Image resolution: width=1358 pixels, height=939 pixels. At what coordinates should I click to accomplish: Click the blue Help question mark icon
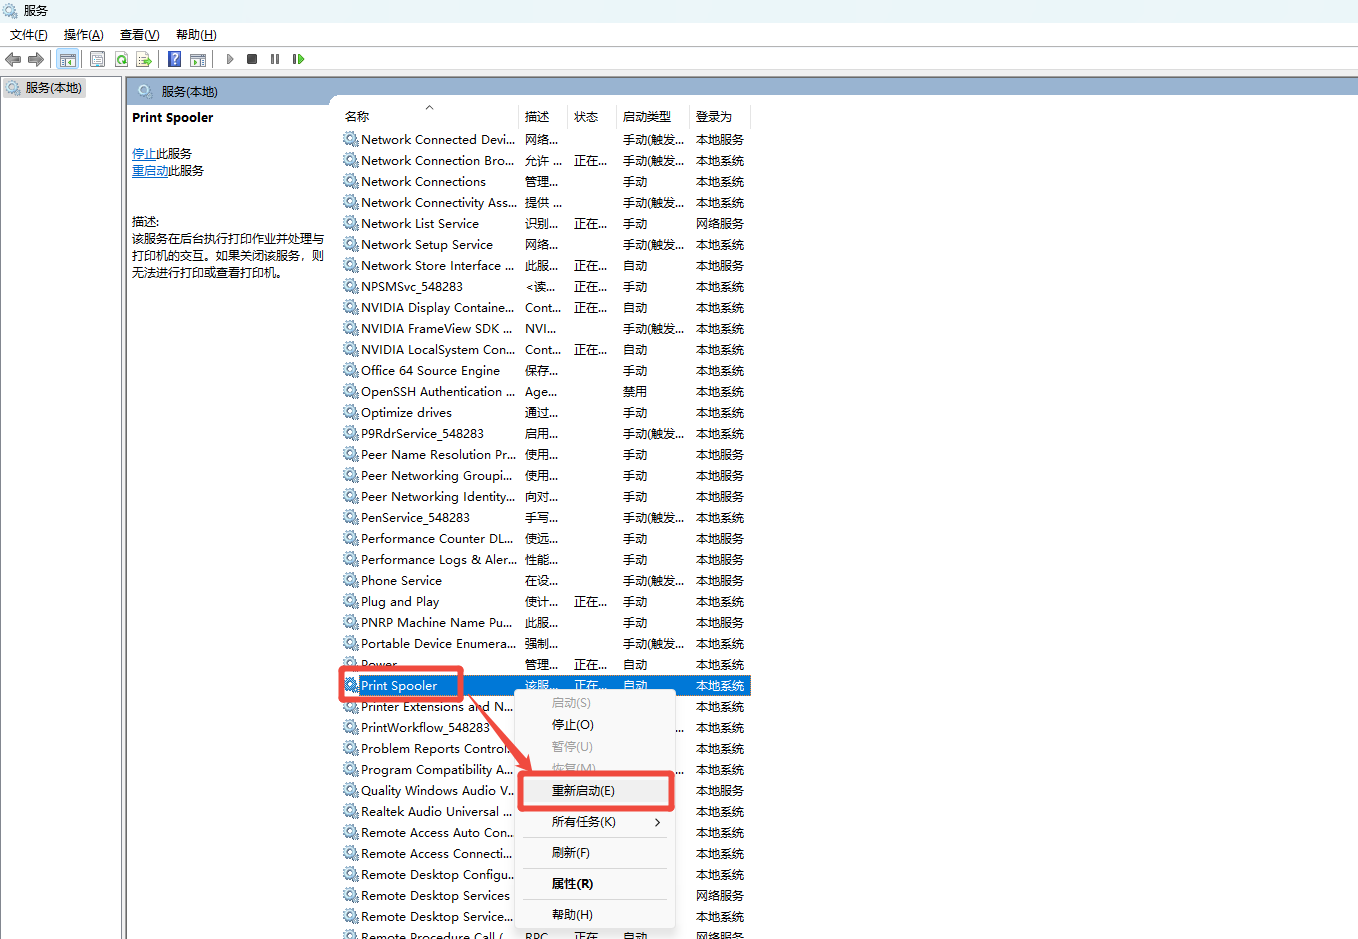[174, 60]
